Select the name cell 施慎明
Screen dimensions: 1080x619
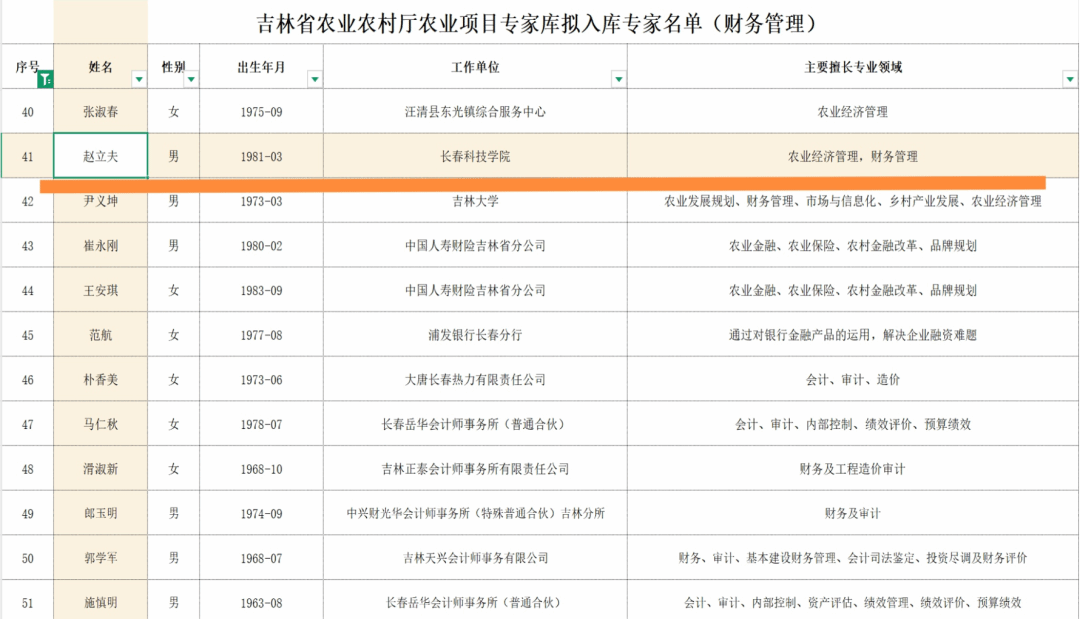[x=100, y=602]
